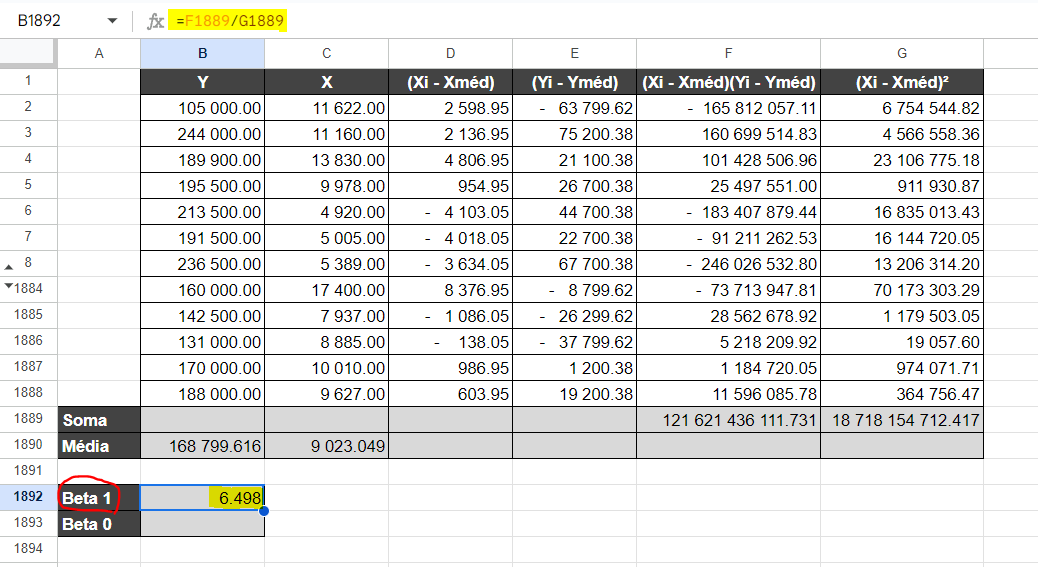This screenshot has width=1038, height=567.
Task: Select cell with value 9 627.00
Action: click(x=326, y=394)
